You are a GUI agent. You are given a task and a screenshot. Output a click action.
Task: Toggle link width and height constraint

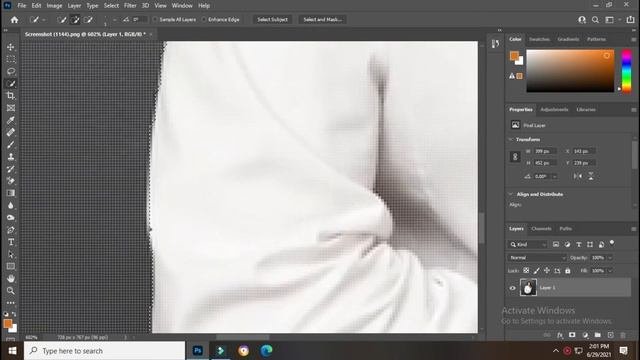click(515, 157)
